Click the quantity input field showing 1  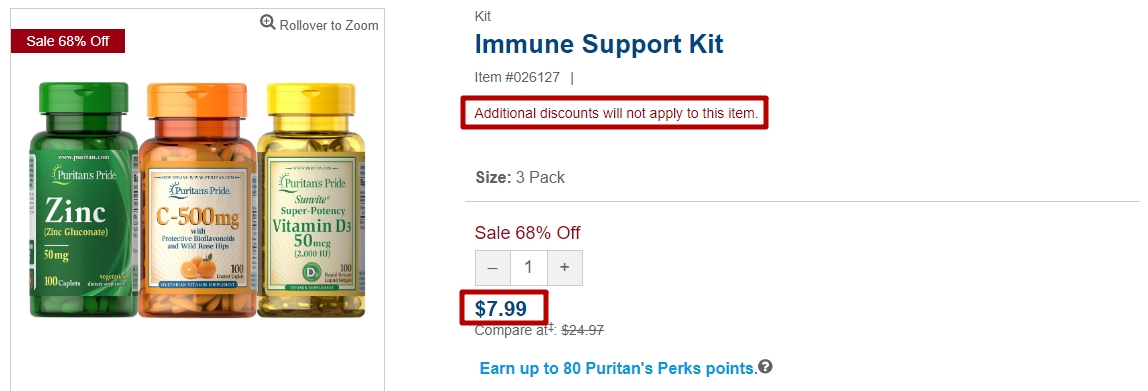[x=529, y=268]
